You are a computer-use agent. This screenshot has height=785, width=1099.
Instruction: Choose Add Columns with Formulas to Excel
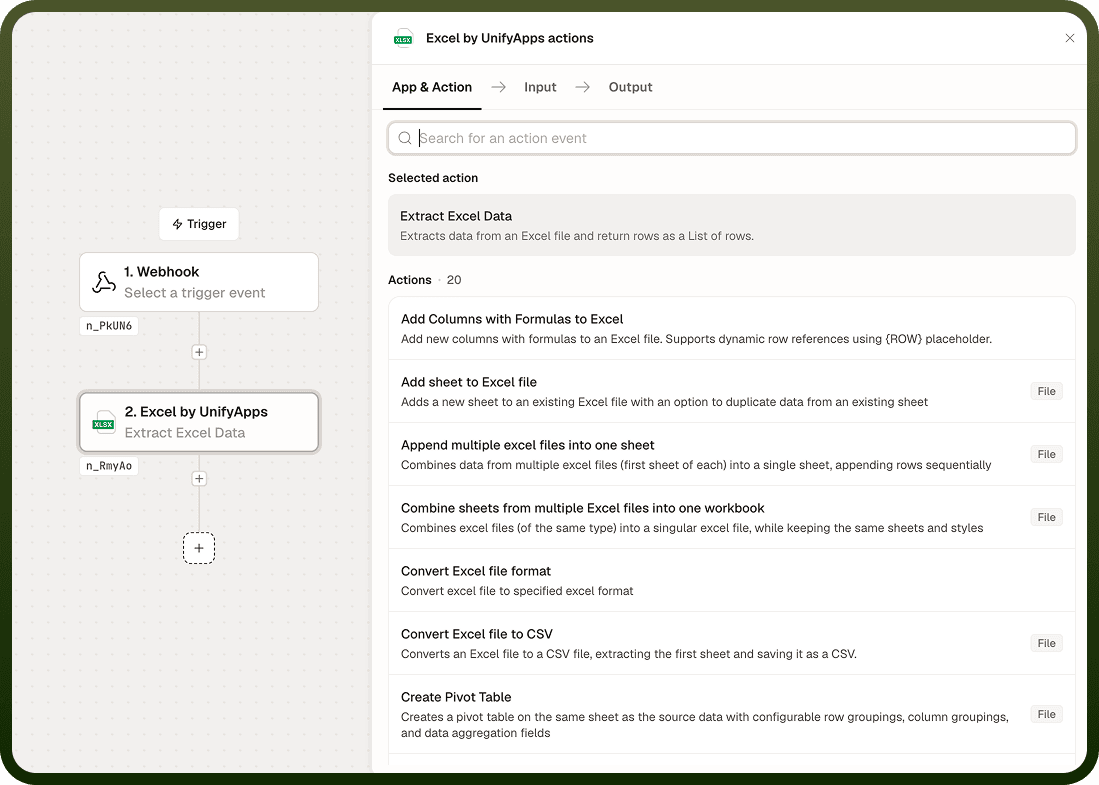(732, 329)
